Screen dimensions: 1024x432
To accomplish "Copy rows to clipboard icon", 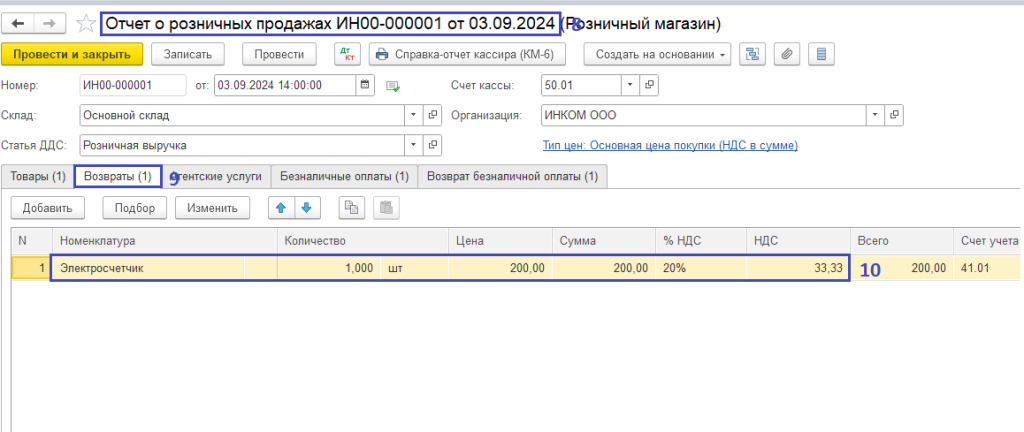I will tap(351, 208).
